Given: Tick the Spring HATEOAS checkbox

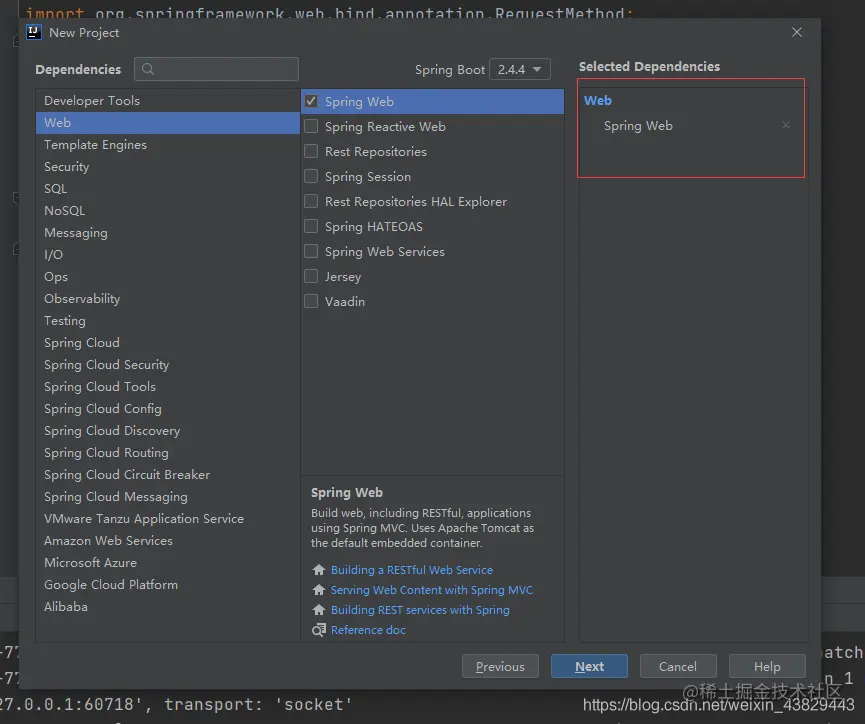Looking at the screenshot, I should click(311, 226).
